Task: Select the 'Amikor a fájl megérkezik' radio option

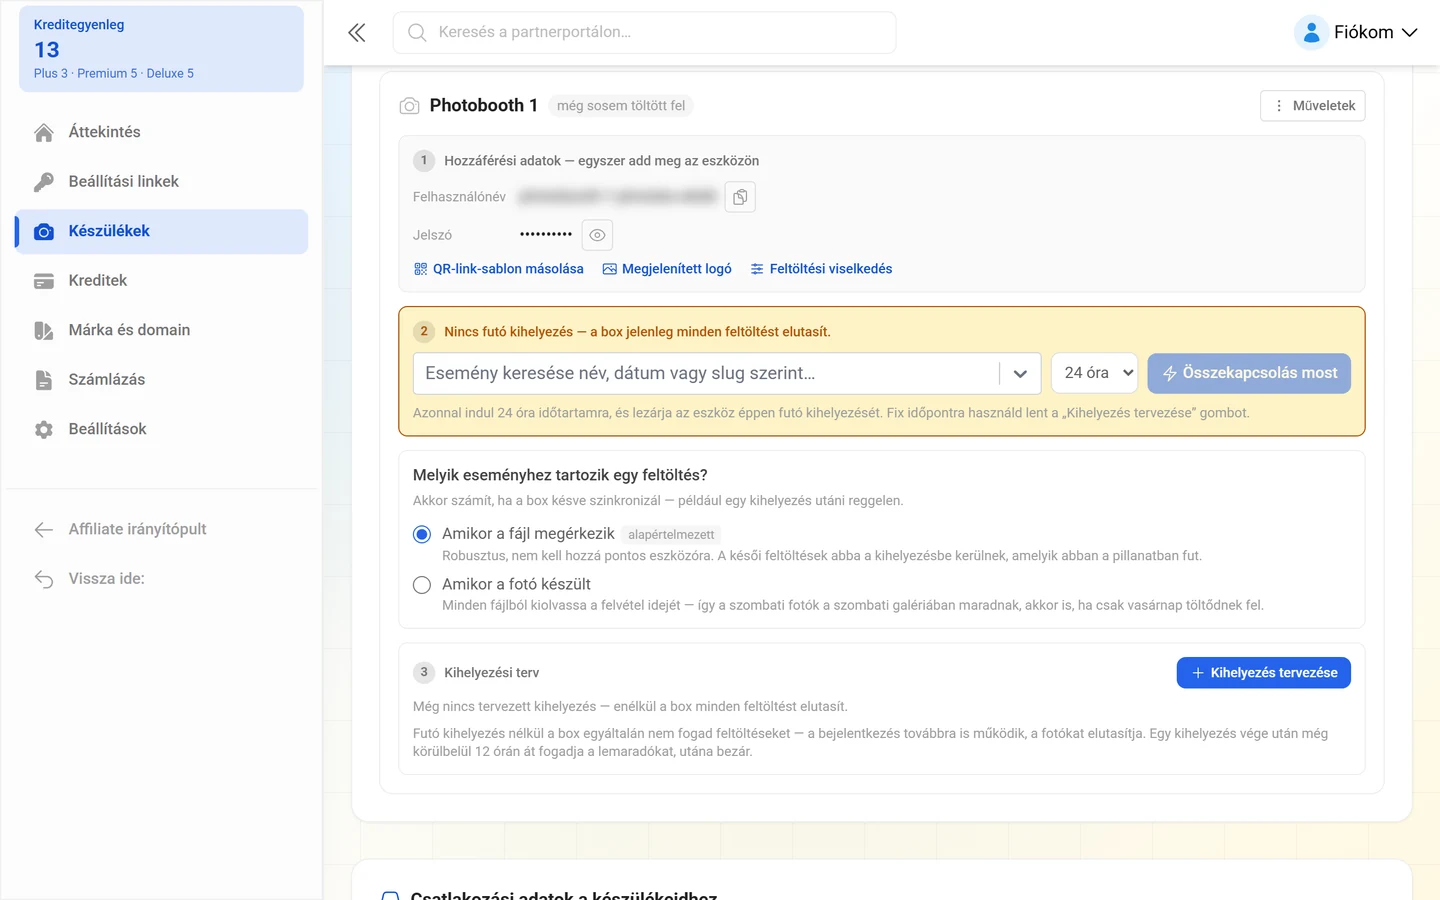Action: [x=422, y=535]
